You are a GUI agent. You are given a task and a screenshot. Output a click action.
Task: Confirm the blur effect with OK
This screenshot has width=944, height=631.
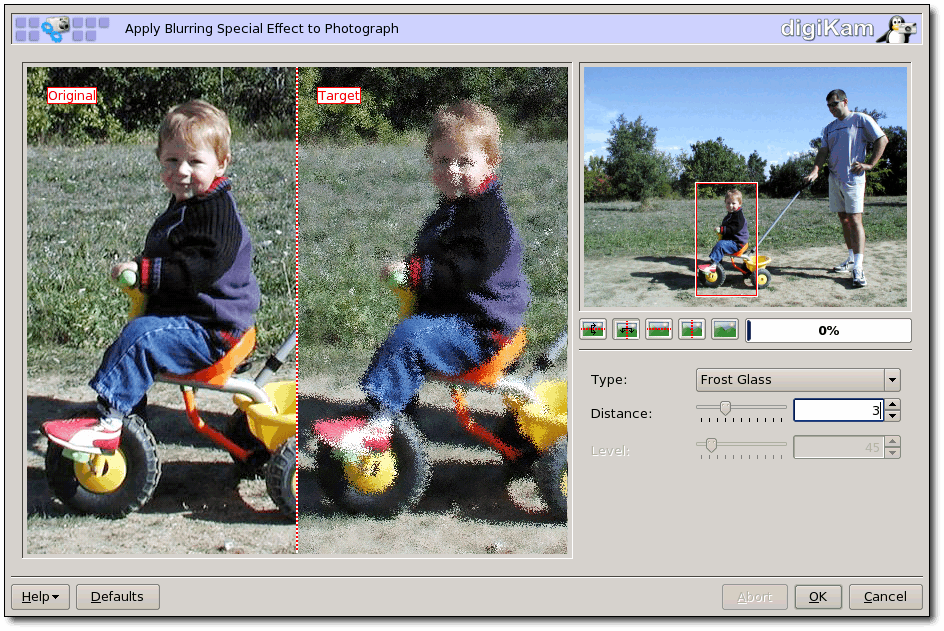tap(817, 597)
